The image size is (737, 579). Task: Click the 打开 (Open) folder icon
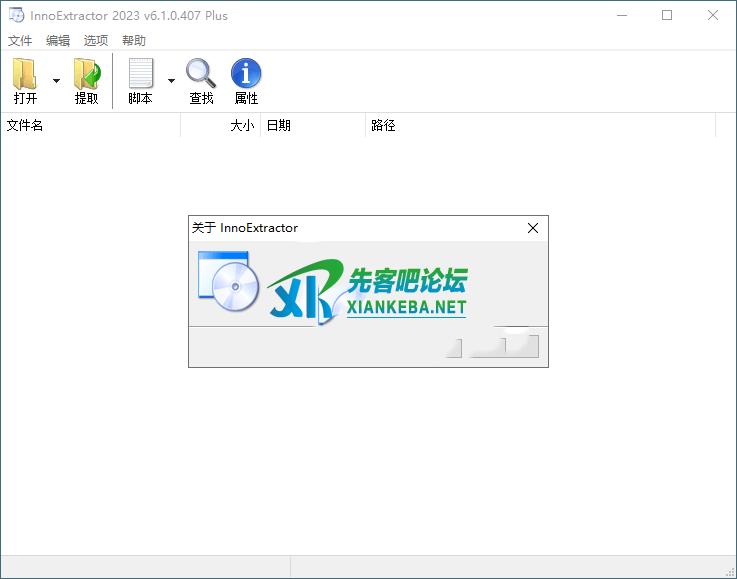pyautogui.click(x=25, y=74)
